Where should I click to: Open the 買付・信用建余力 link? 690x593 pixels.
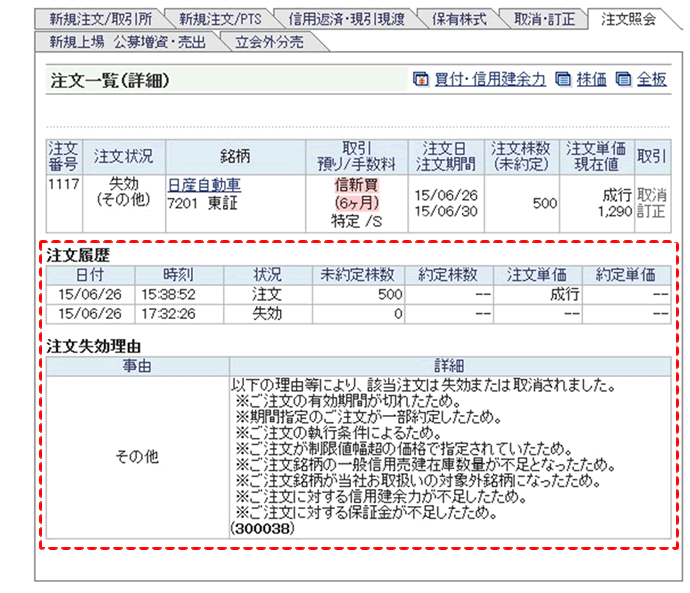click(490, 80)
